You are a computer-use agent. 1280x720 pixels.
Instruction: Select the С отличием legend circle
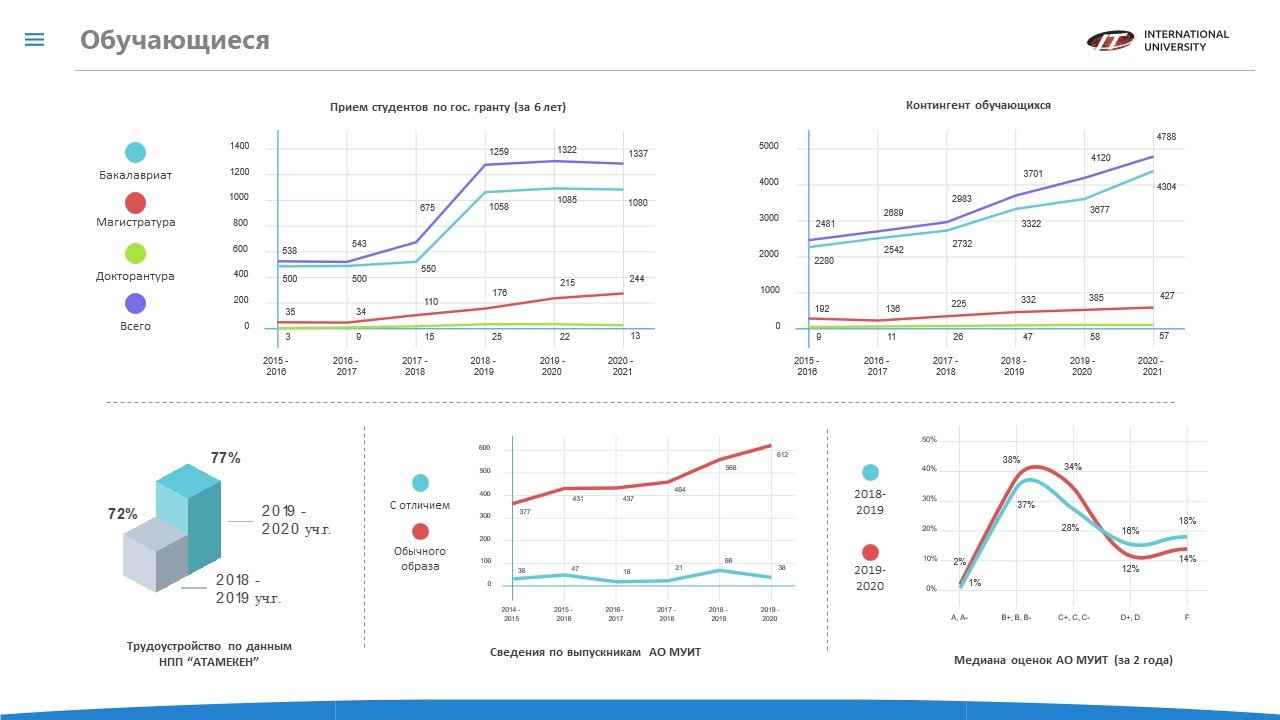click(420, 483)
